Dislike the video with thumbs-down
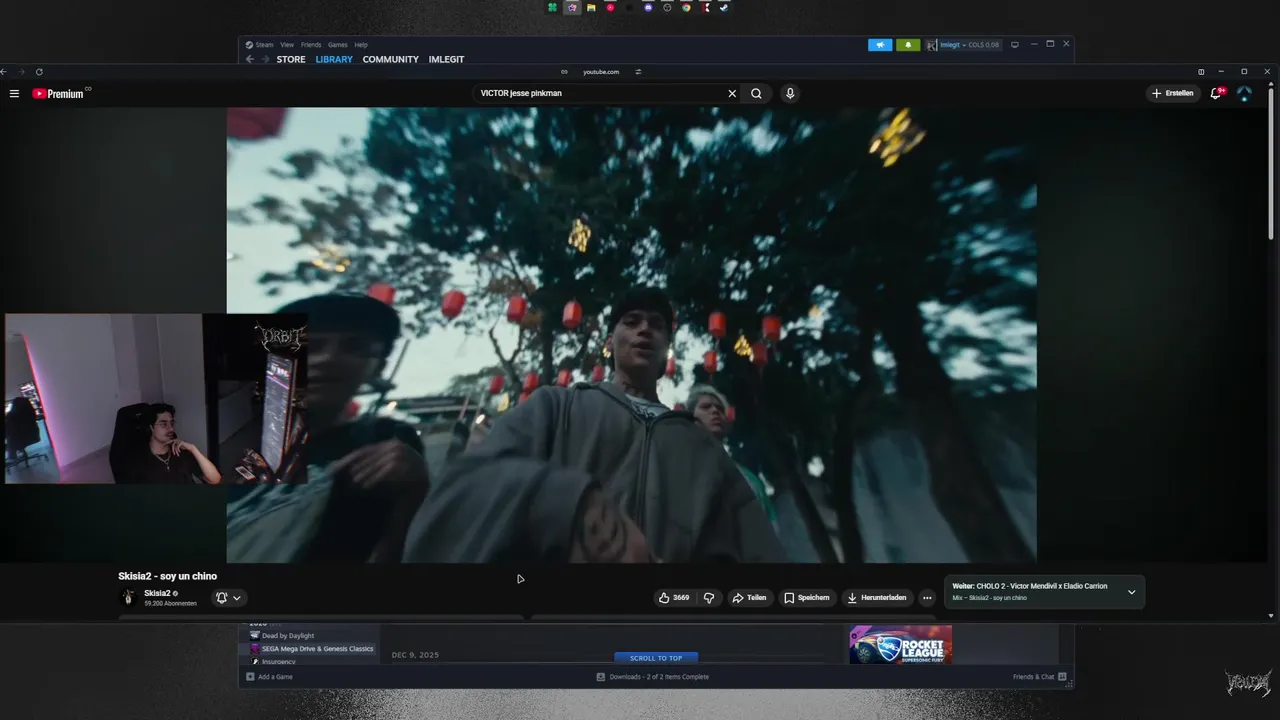The width and height of the screenshot is (1280, 720). [x=709, y=598]
